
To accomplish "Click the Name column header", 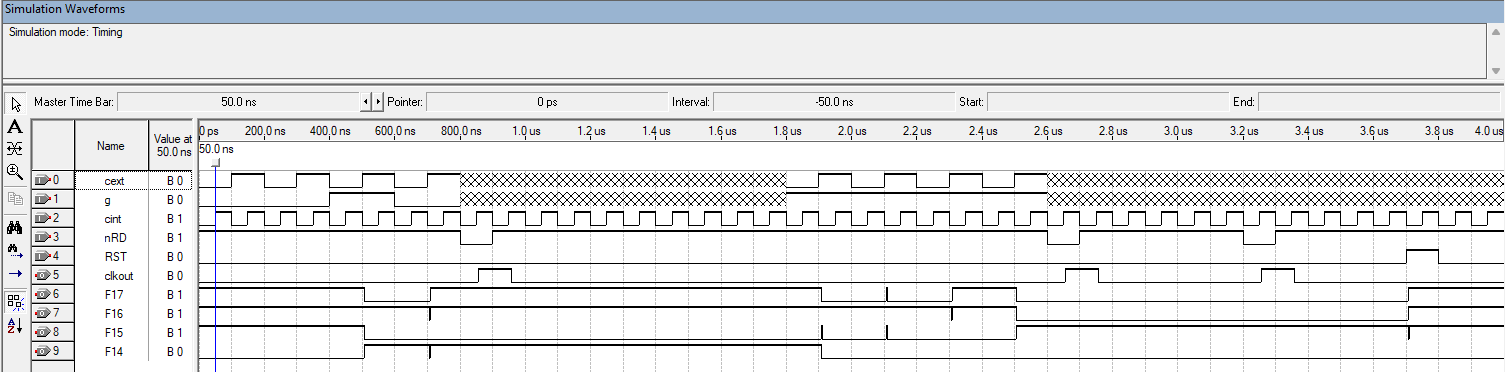I will (x=111, y=146).
